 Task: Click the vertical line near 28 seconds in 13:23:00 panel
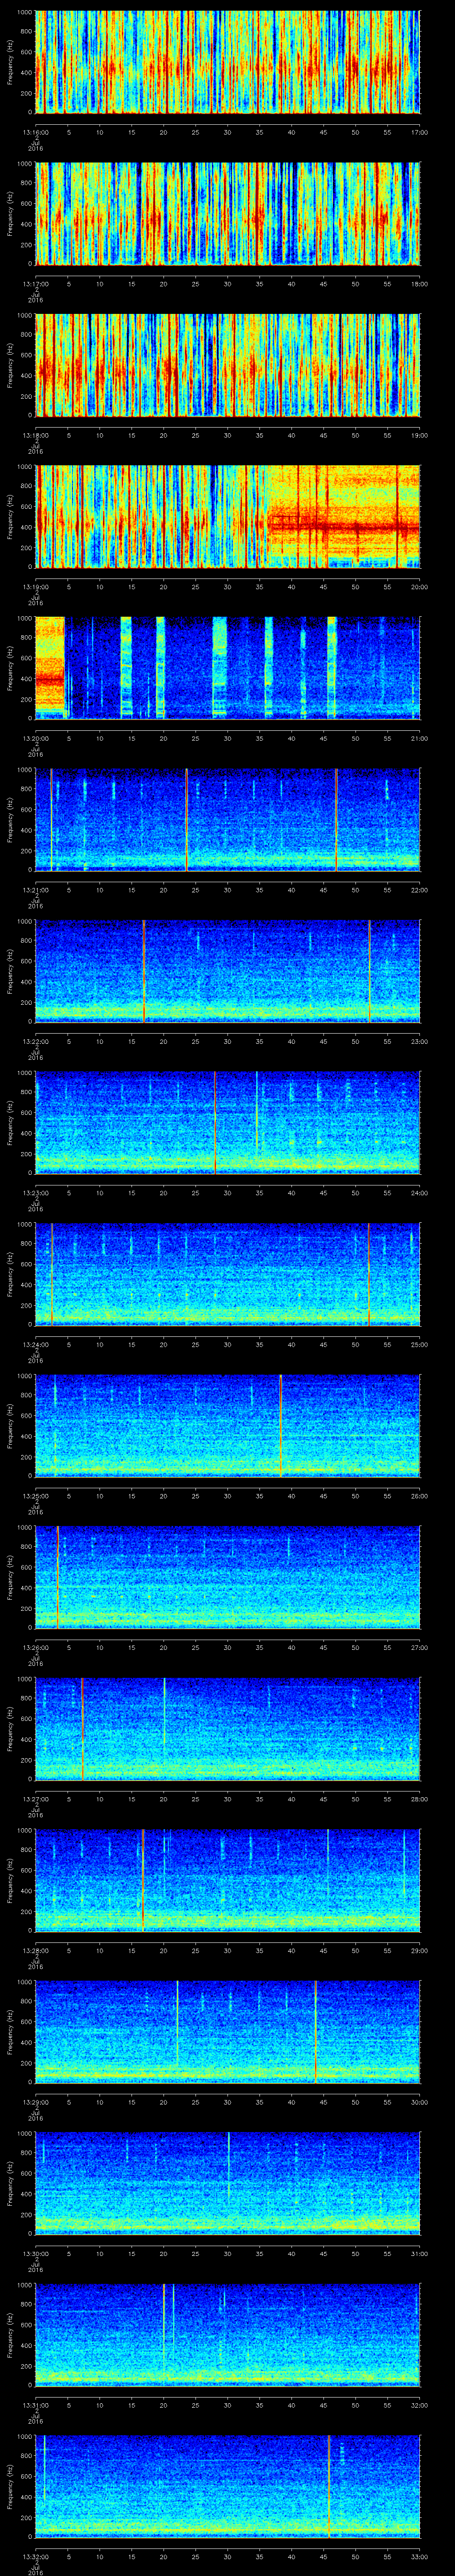[x=215, y=1122]
